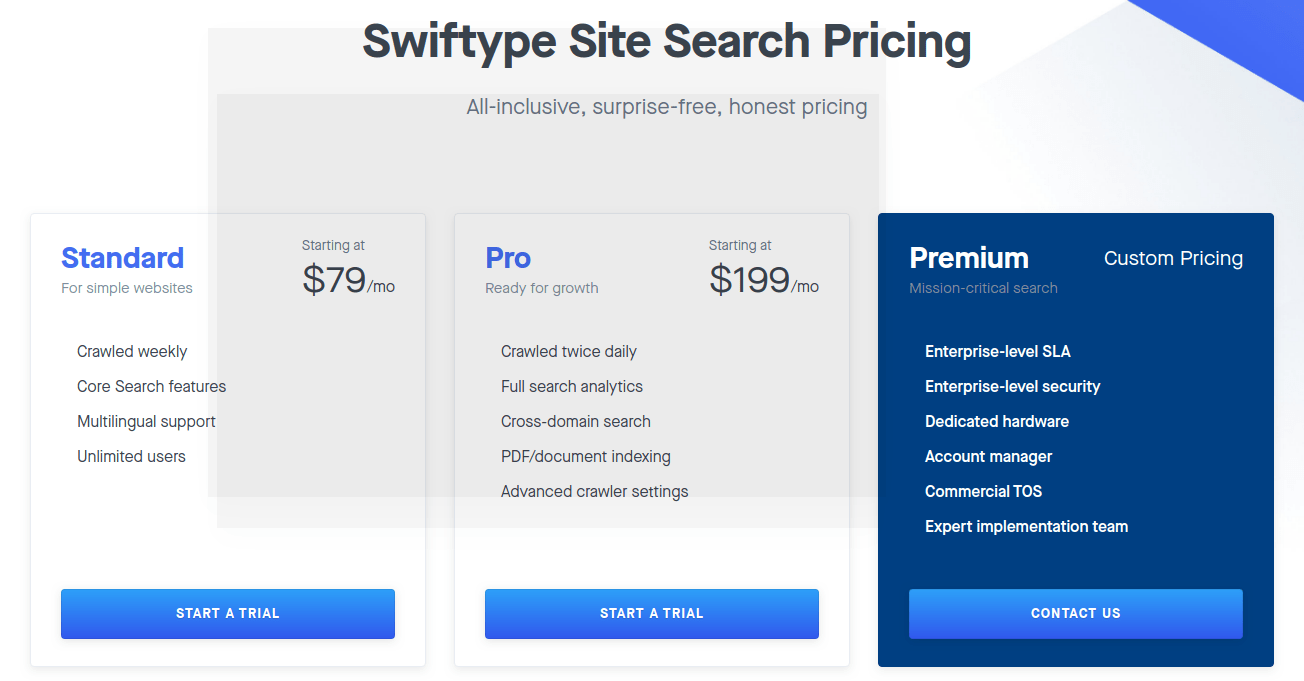Click the $199/mo price label

(x=763, y=280)
